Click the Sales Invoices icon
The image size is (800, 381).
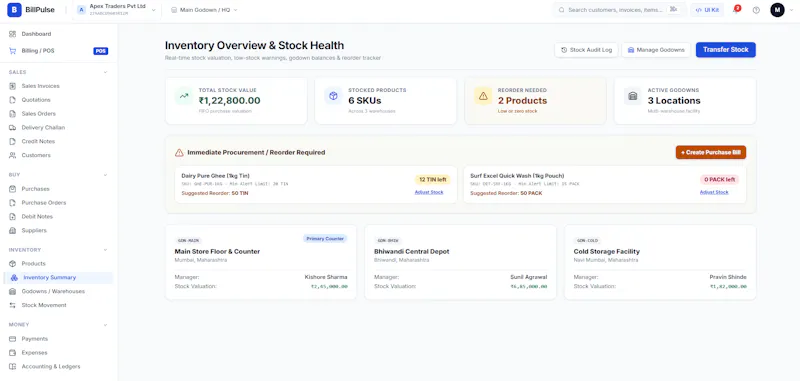[12, 86]
